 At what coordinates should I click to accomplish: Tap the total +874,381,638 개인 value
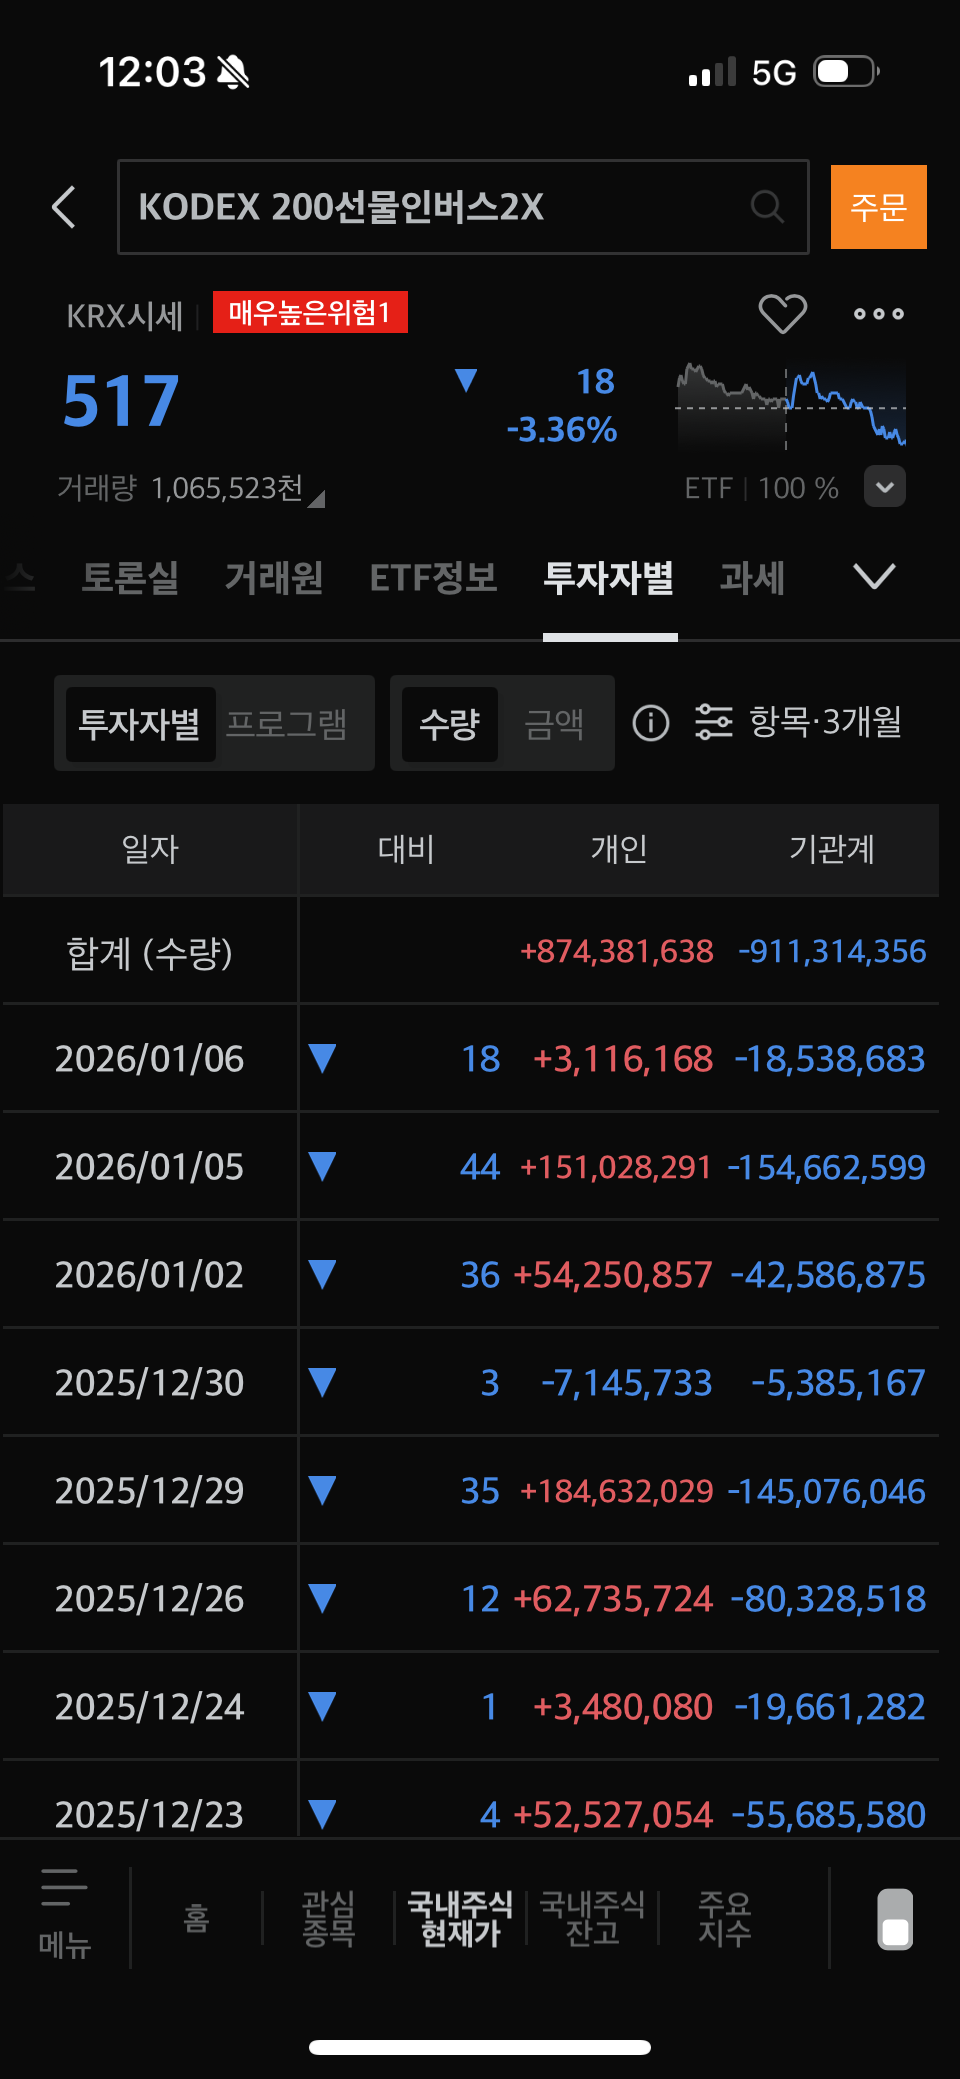[x=617, y=951]
